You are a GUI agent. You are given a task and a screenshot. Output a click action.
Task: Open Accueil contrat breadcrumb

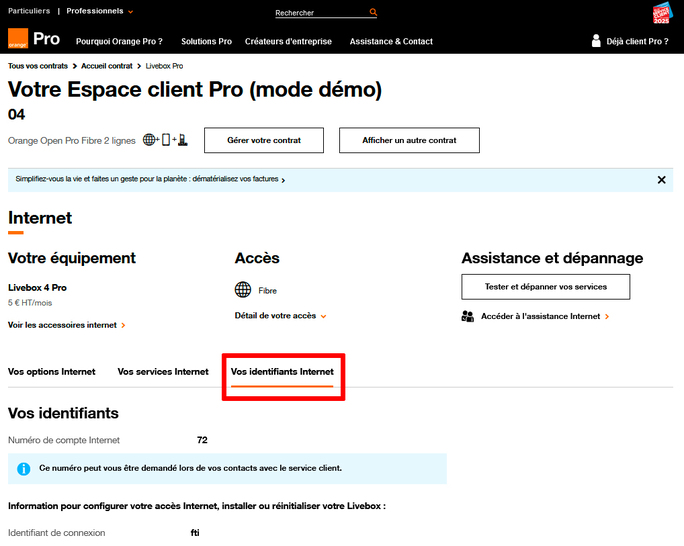click(106, 66)
